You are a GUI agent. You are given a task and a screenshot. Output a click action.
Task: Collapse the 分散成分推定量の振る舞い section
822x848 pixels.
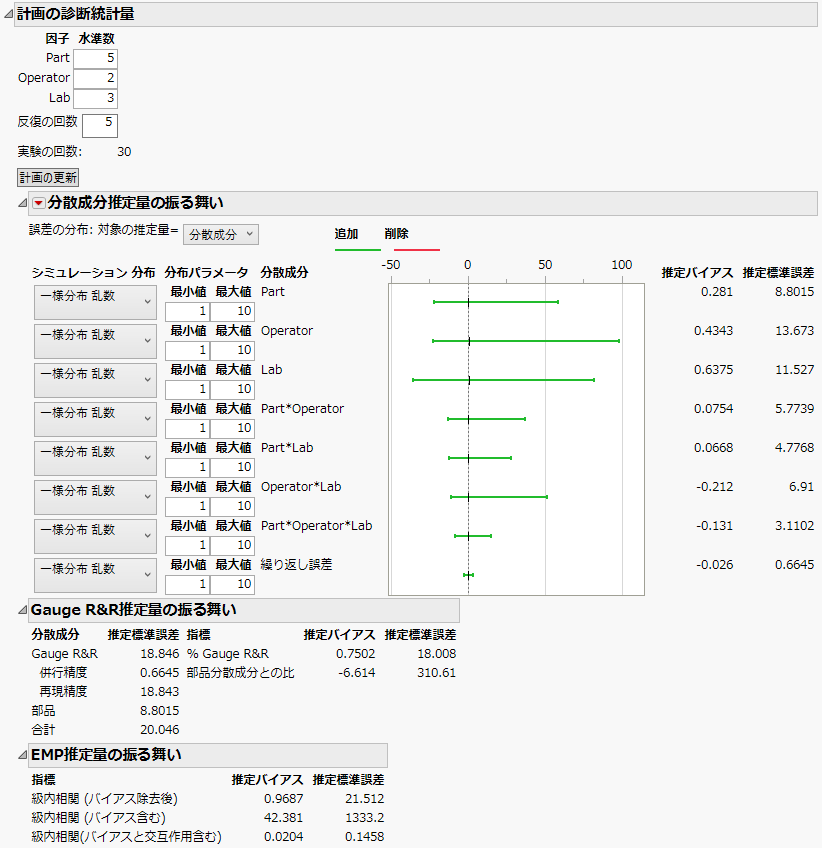click(x=21, y=202)
